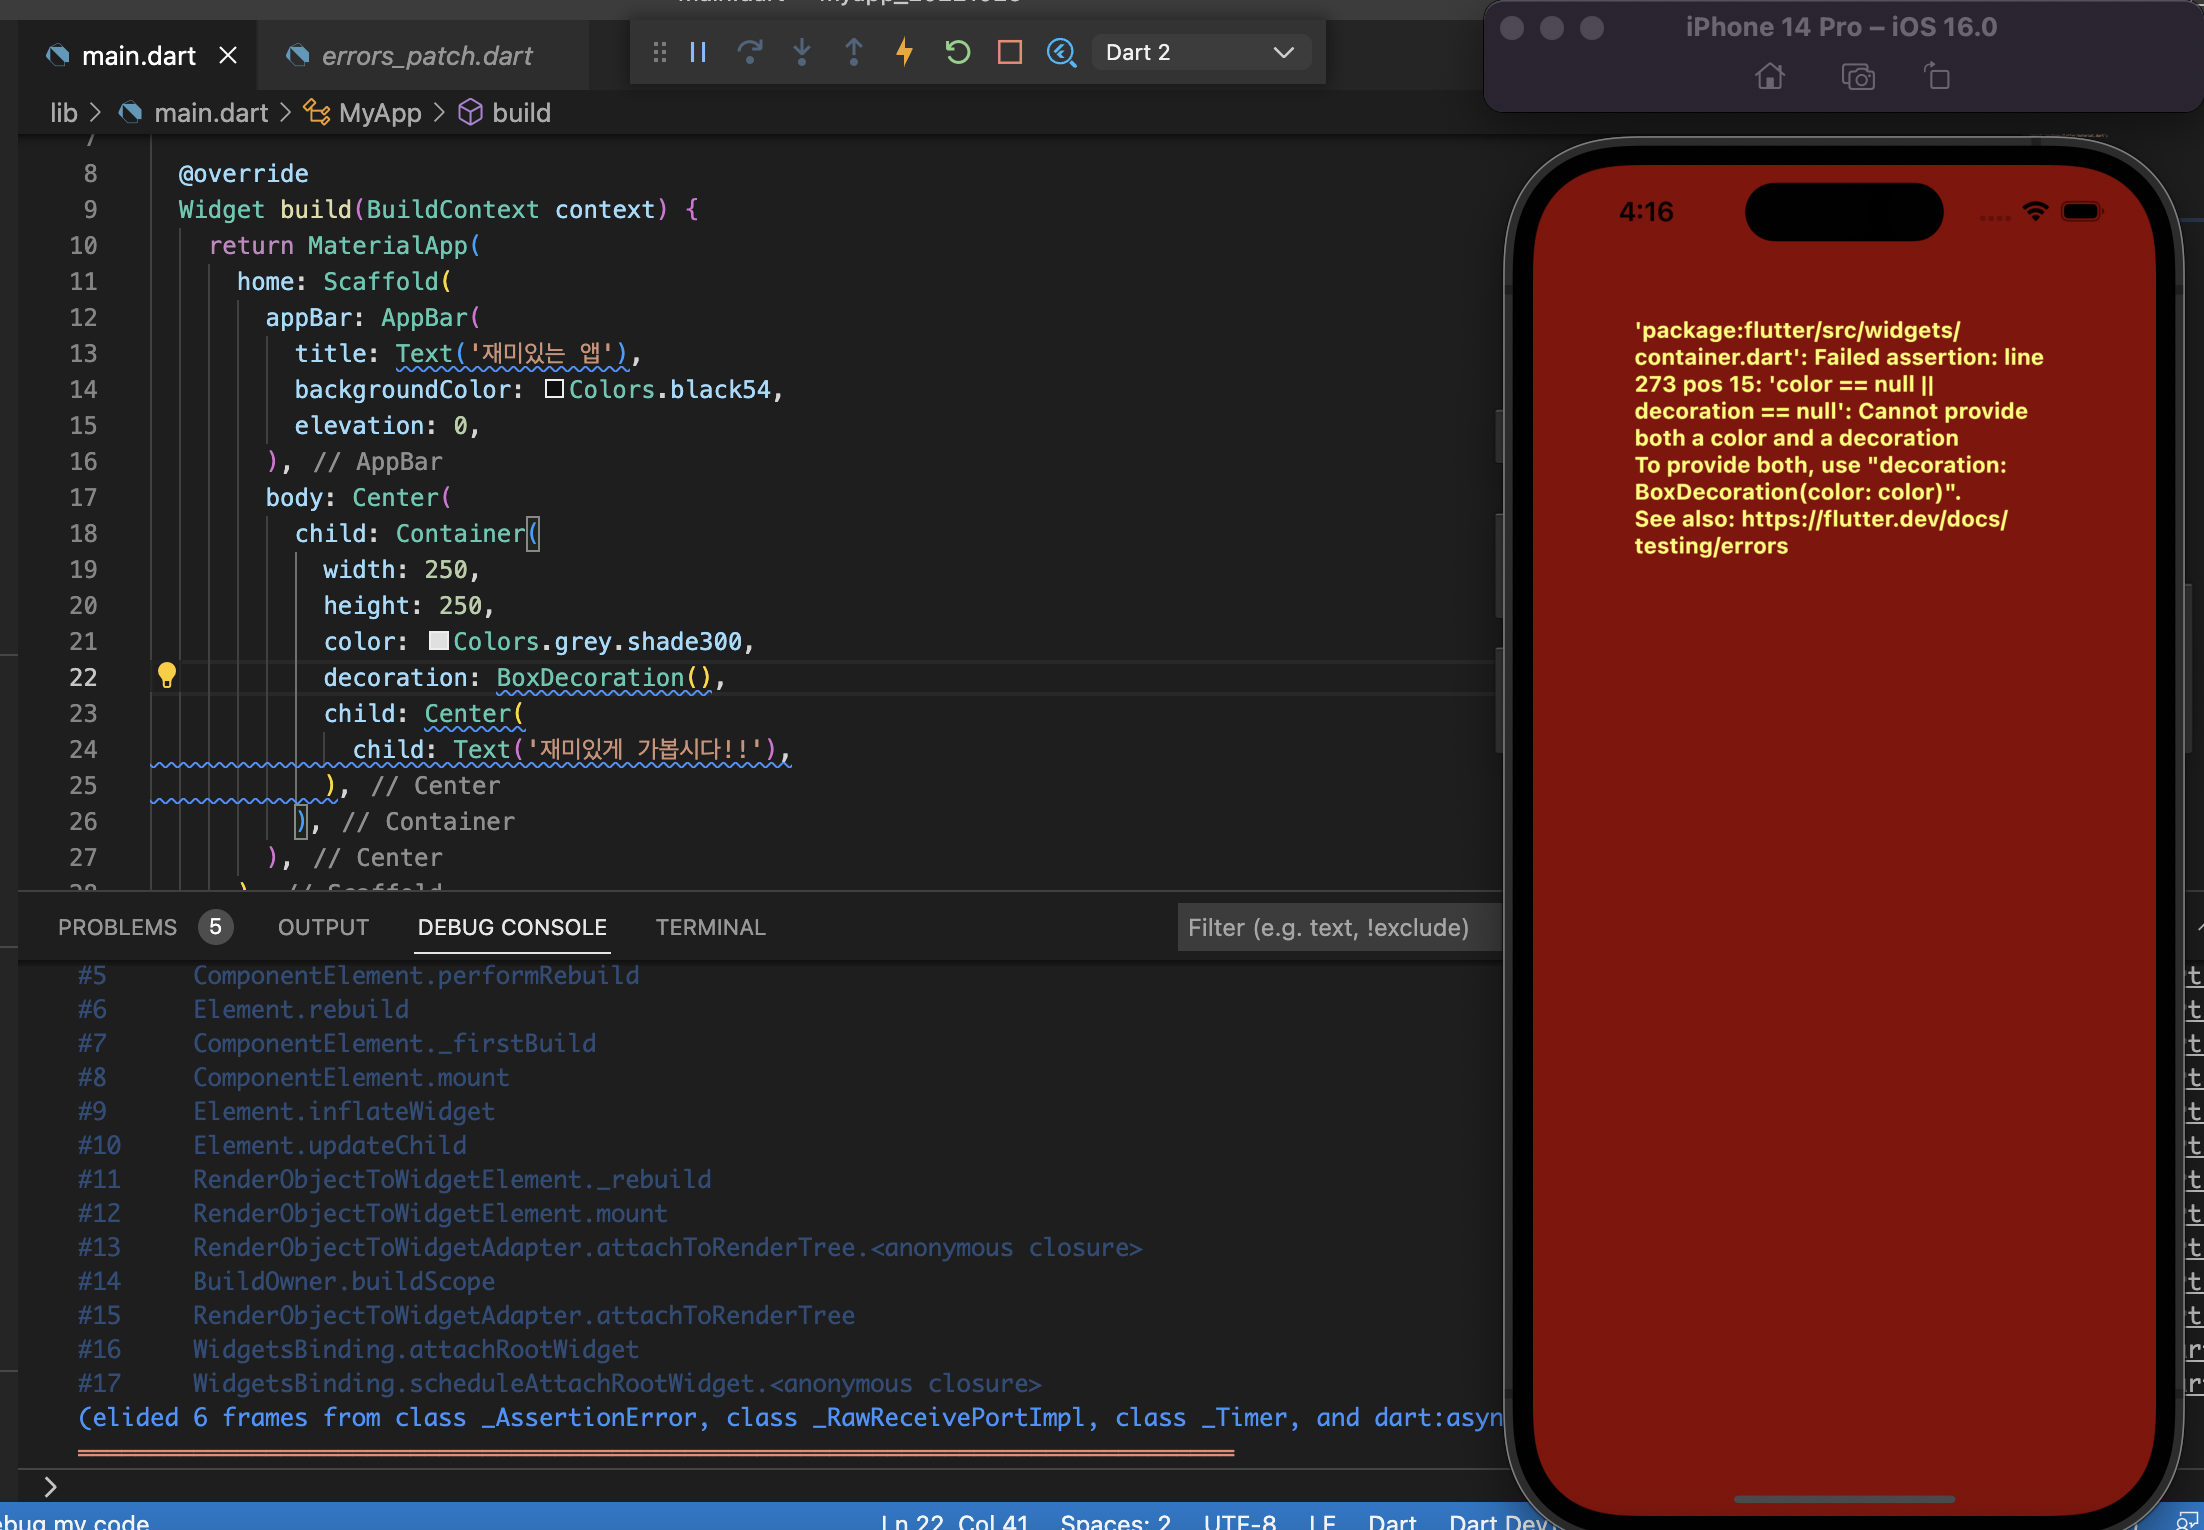
Task: Rotate the simulator device icon
Action: point(1937,77)
